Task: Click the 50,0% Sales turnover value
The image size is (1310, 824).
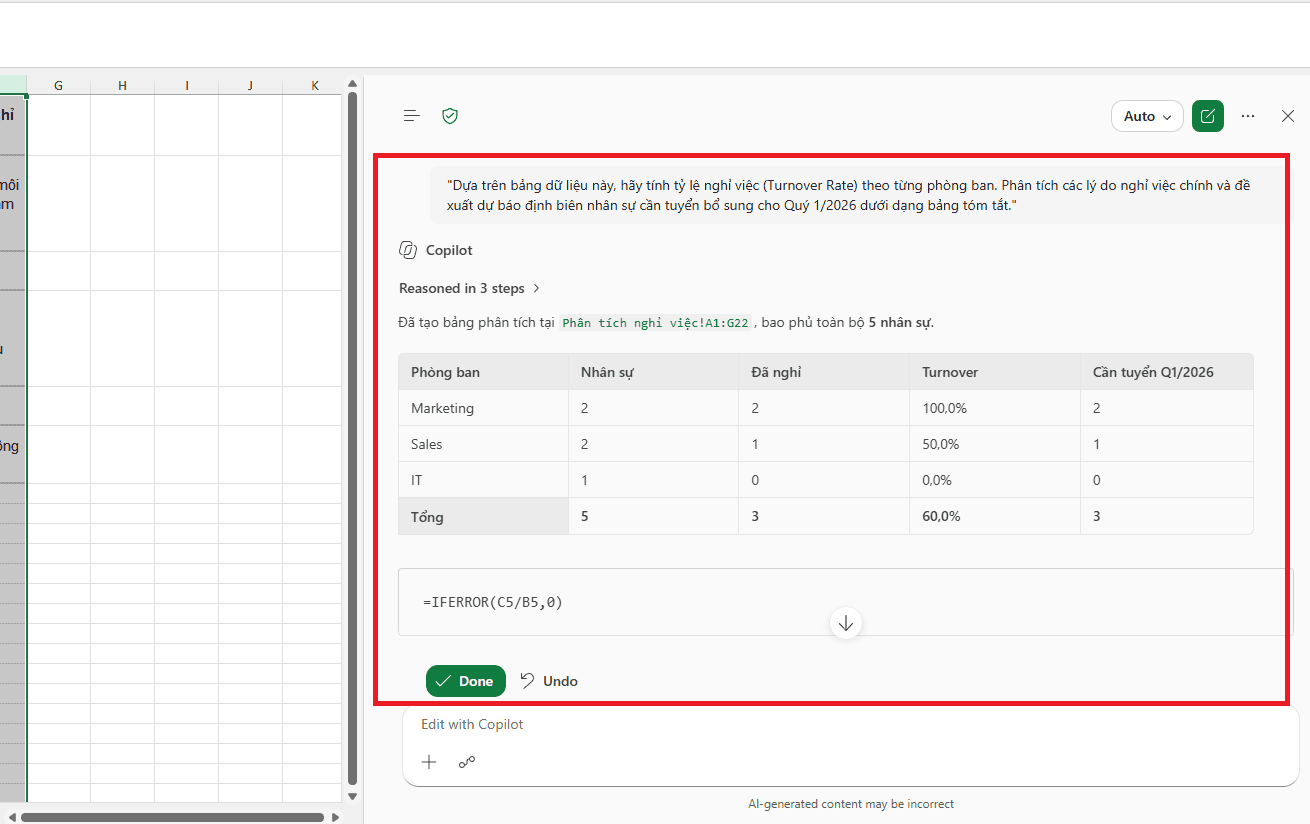Action: (940, 444)
